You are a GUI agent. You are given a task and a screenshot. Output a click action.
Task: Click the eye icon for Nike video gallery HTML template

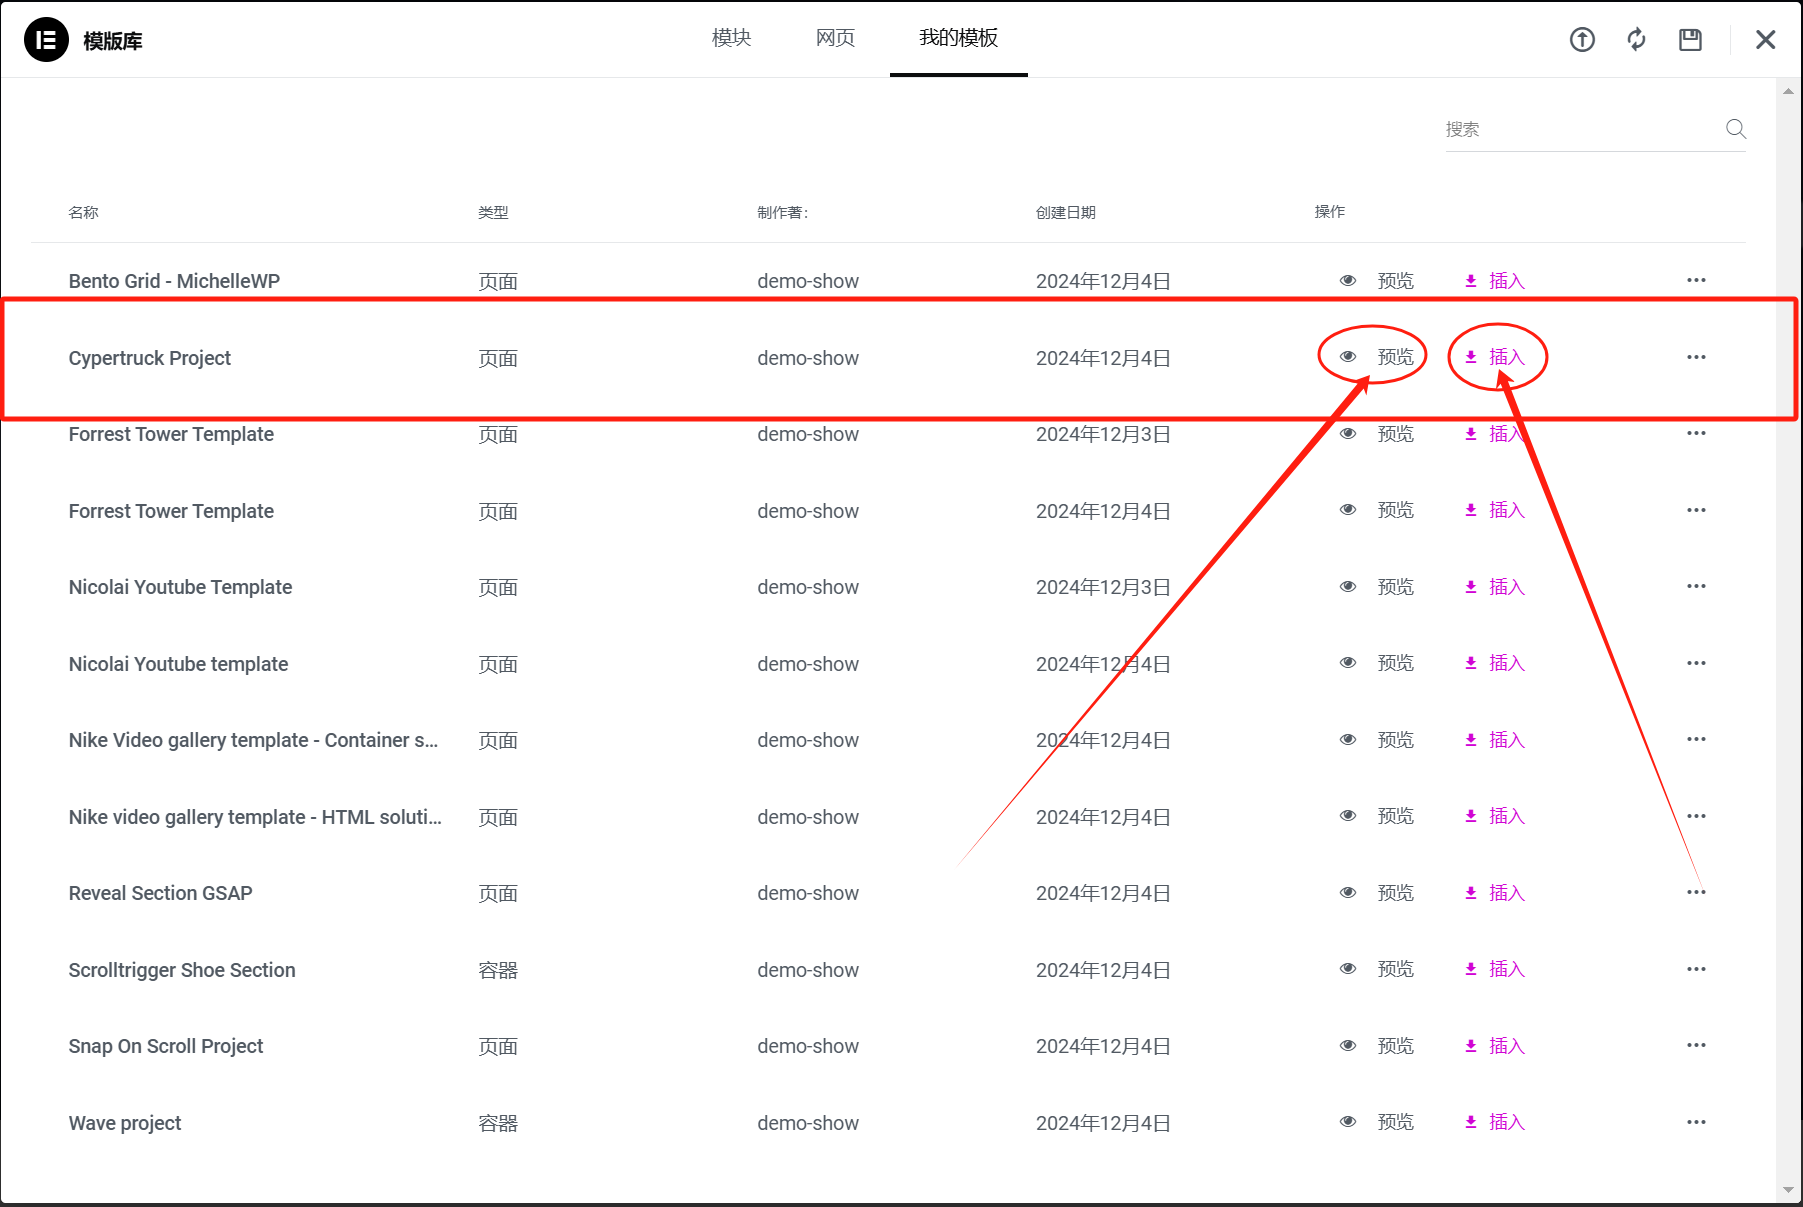[x=1348, y=816]
